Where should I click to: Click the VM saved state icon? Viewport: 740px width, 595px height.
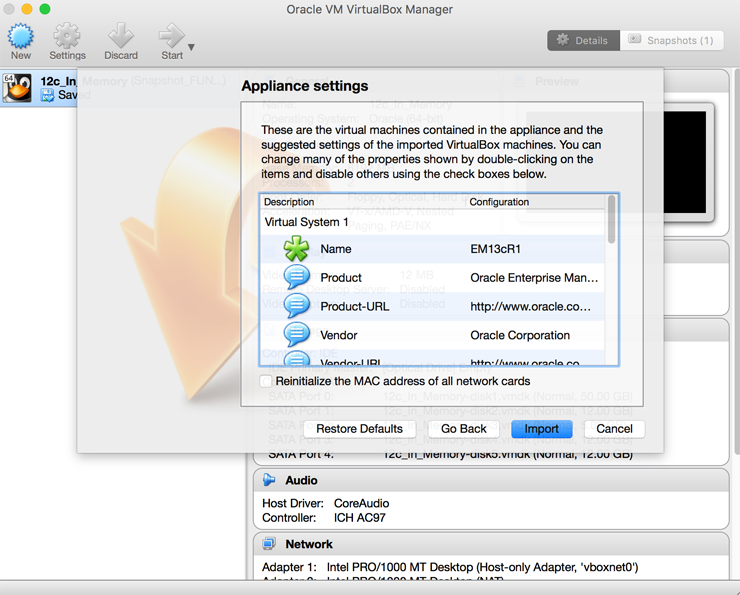[x=47, y=95]
